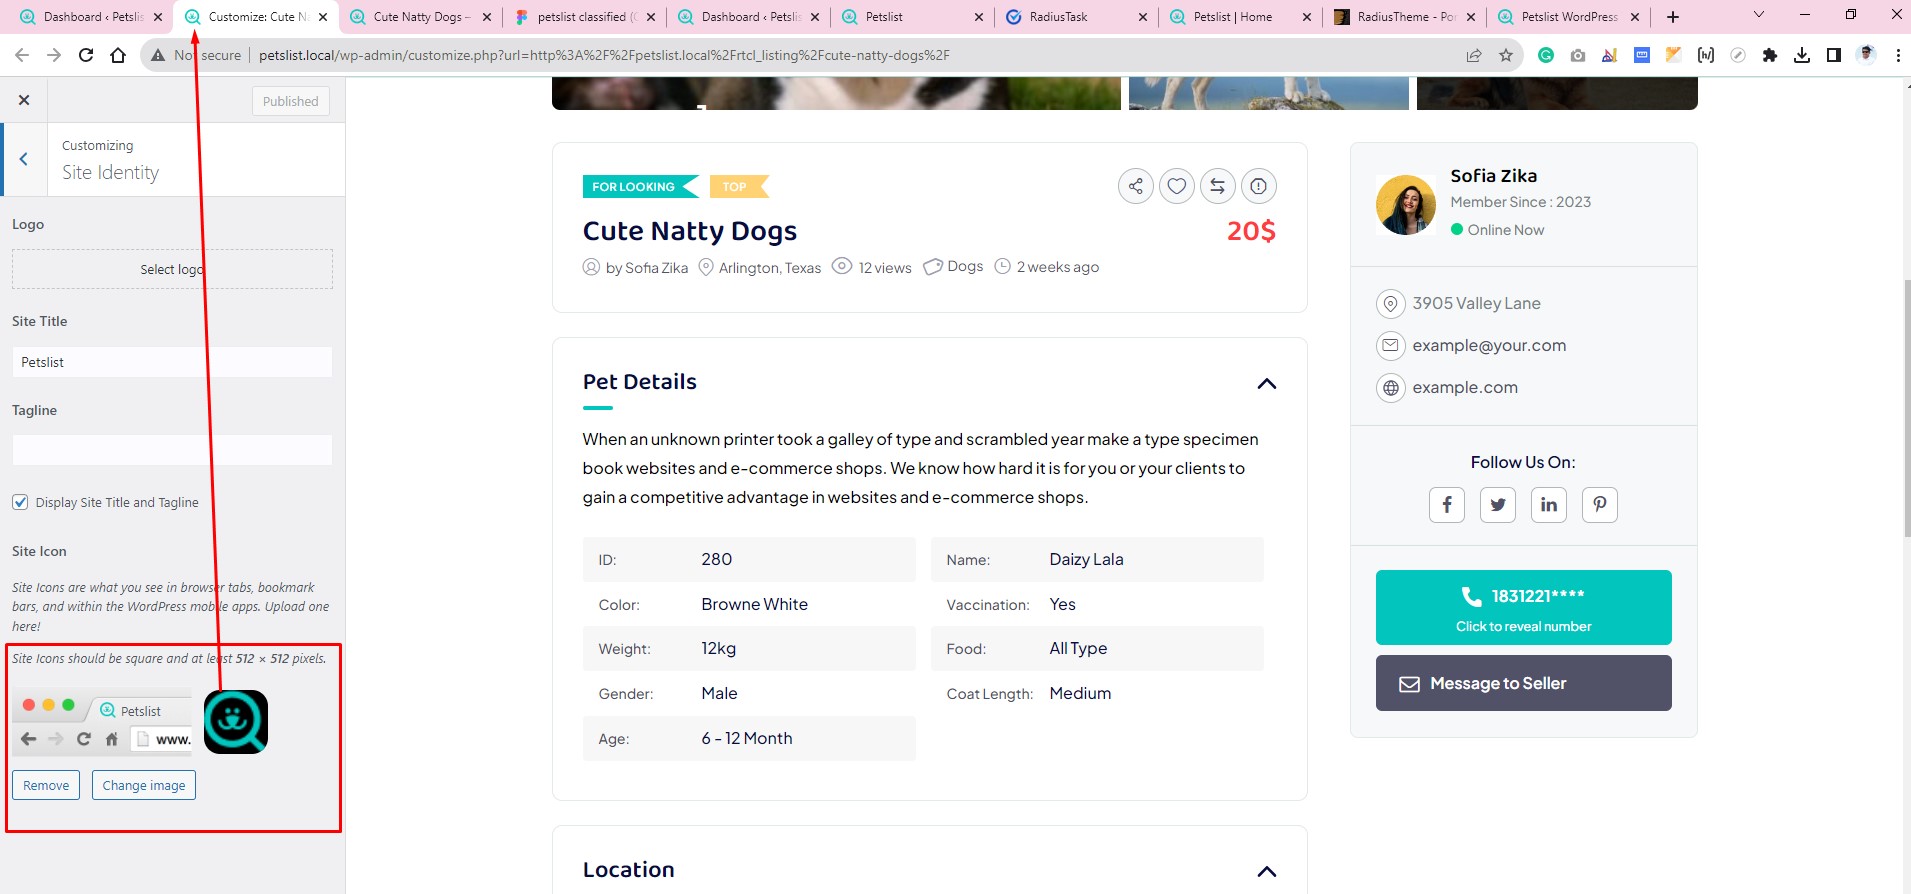
Task: Open seller's Pinterest profile icon
Action: click(x=1600, y=505)
